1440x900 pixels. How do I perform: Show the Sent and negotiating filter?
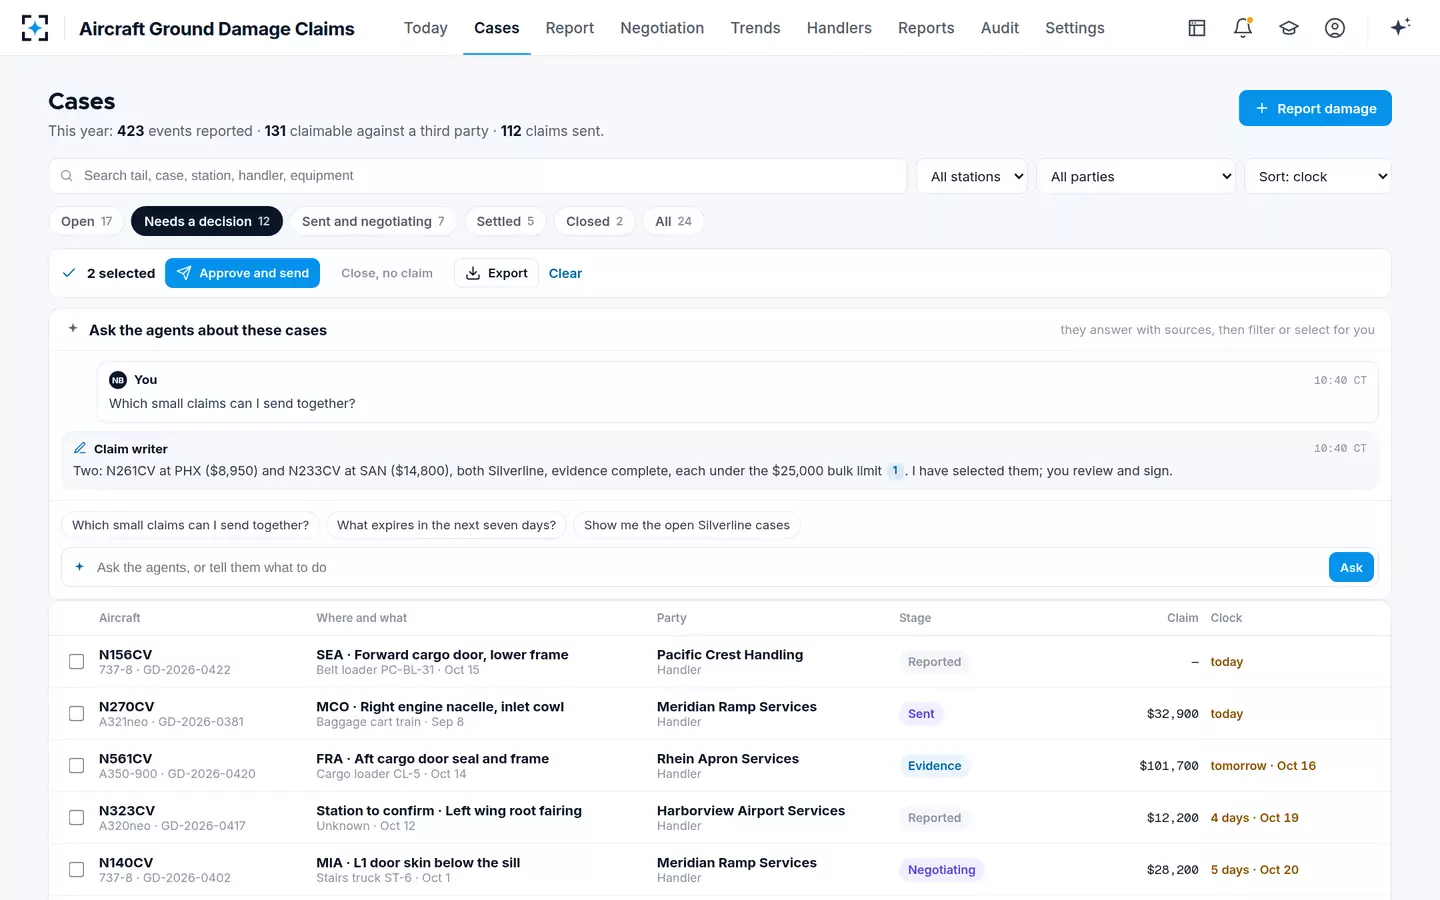click(x=373, y=221)
